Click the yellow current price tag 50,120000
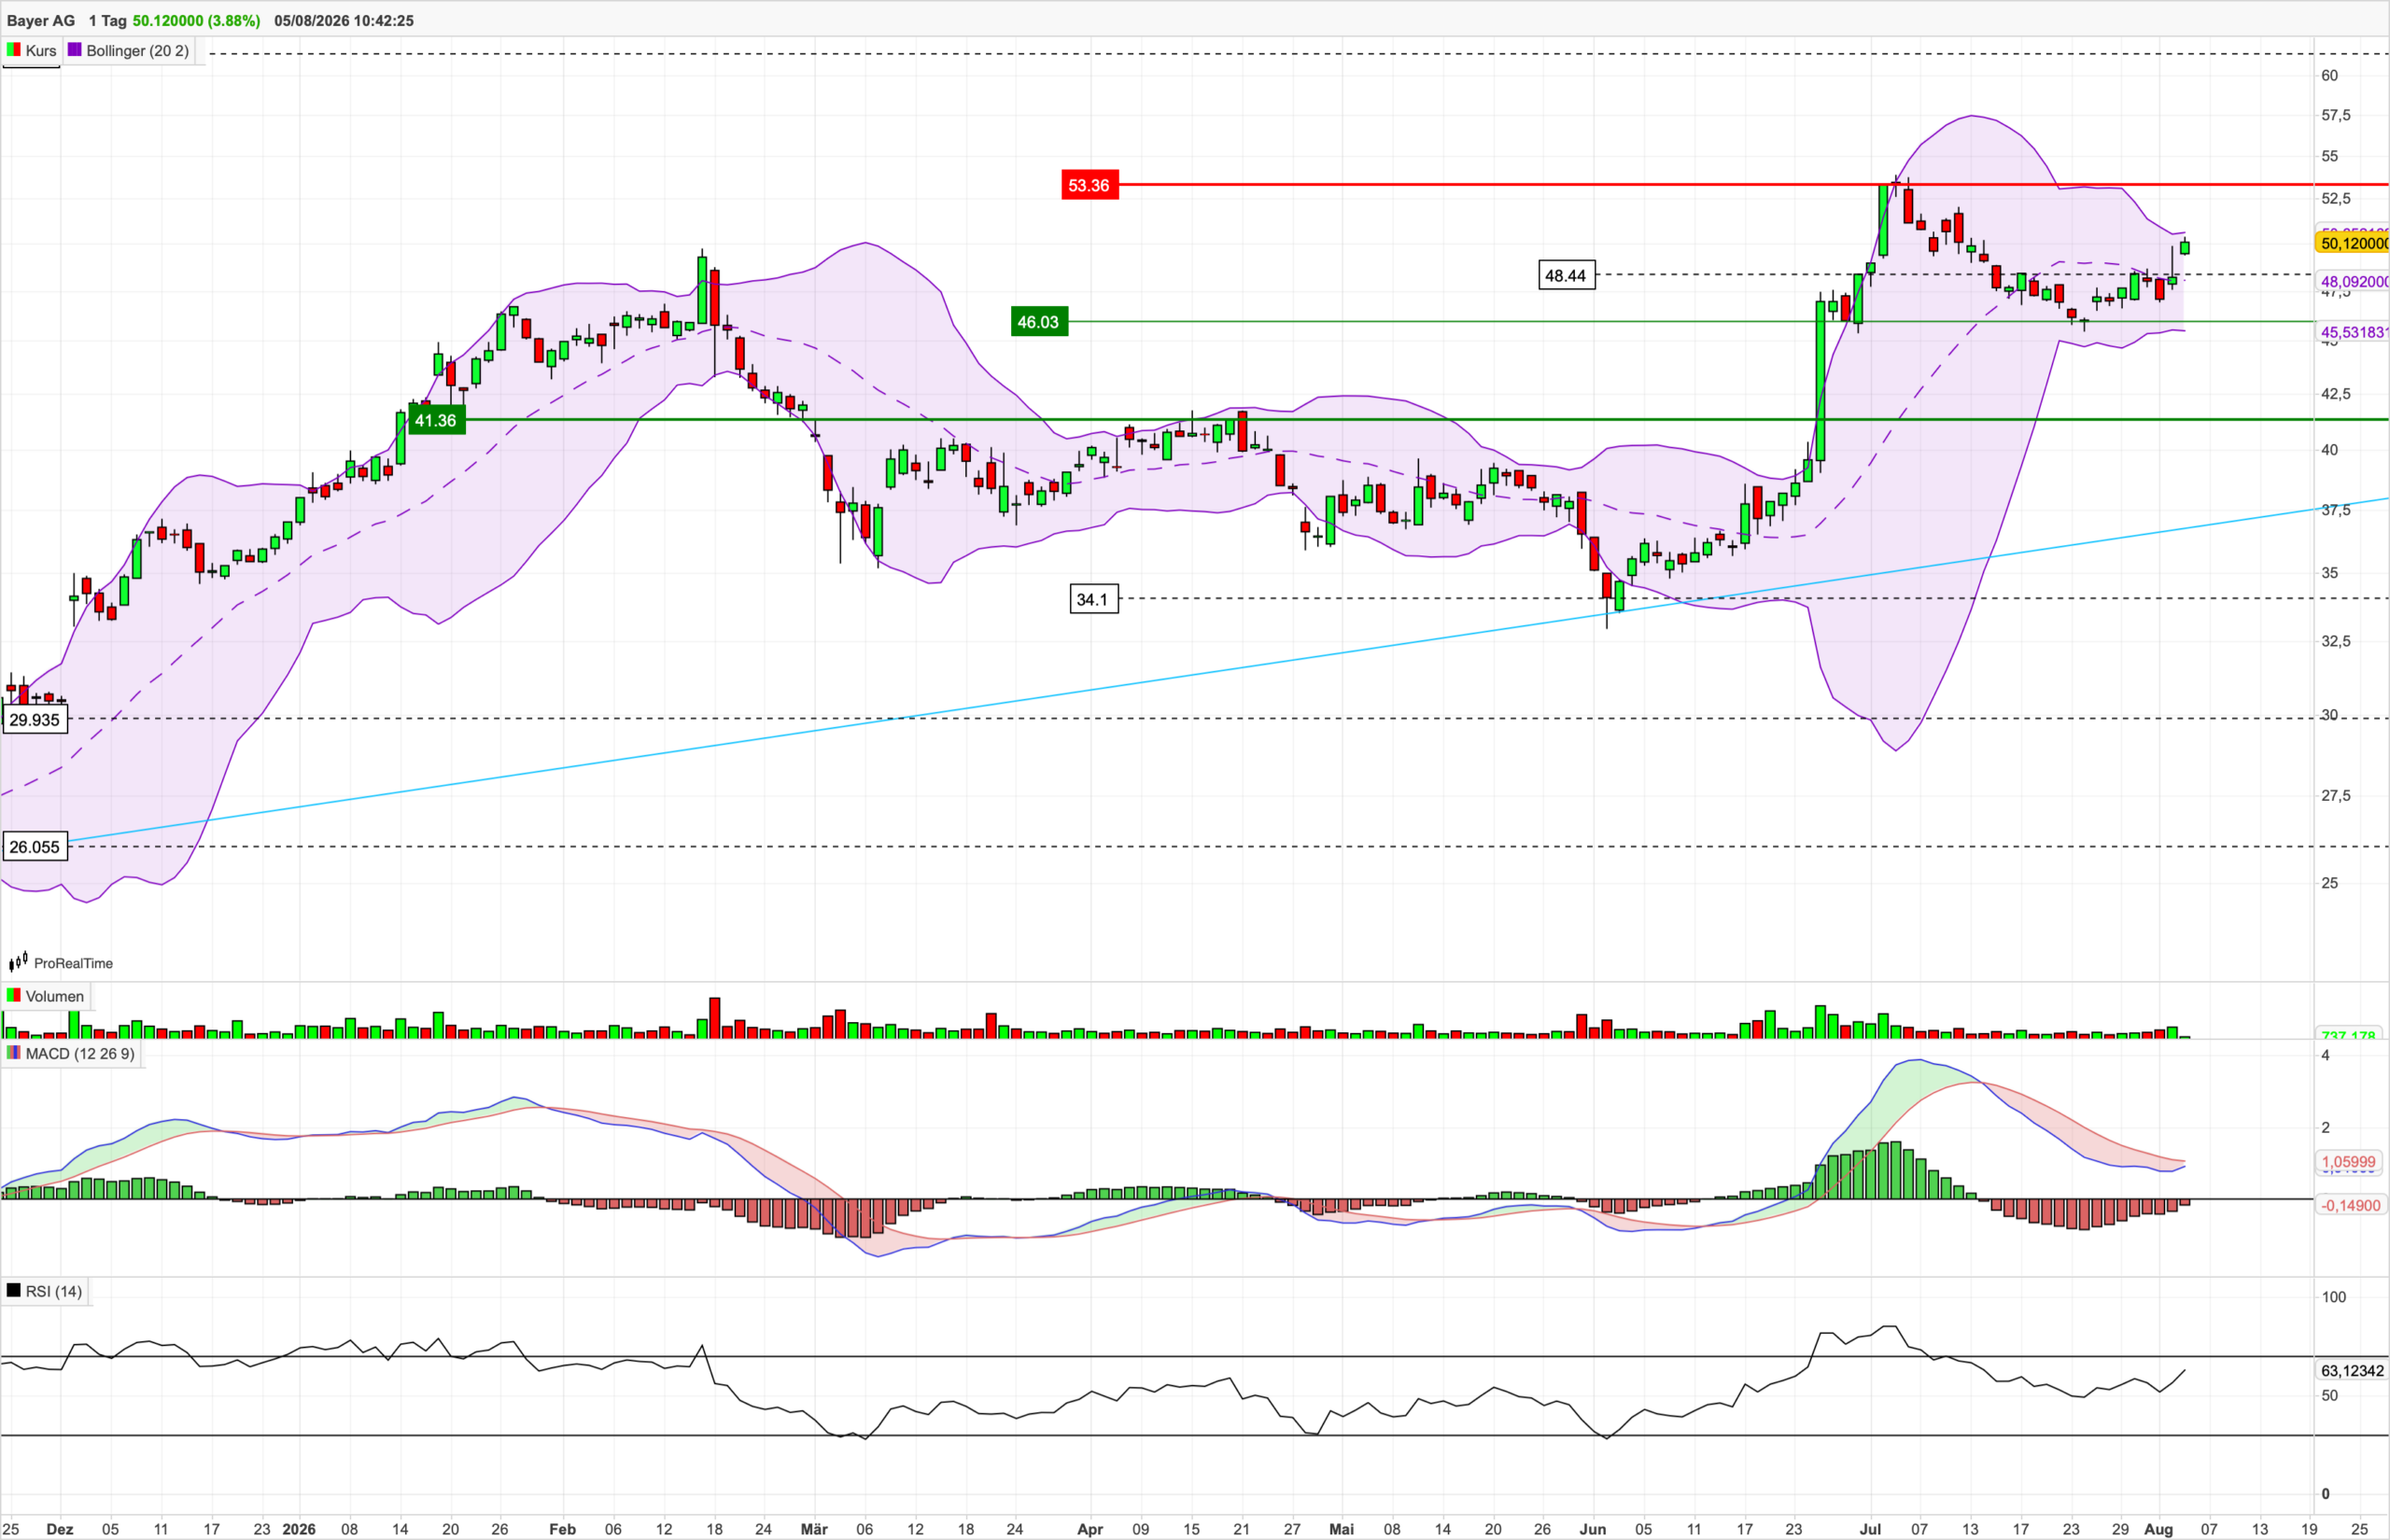The width and height of the screenshot is (2390, 1540). 2352,243
